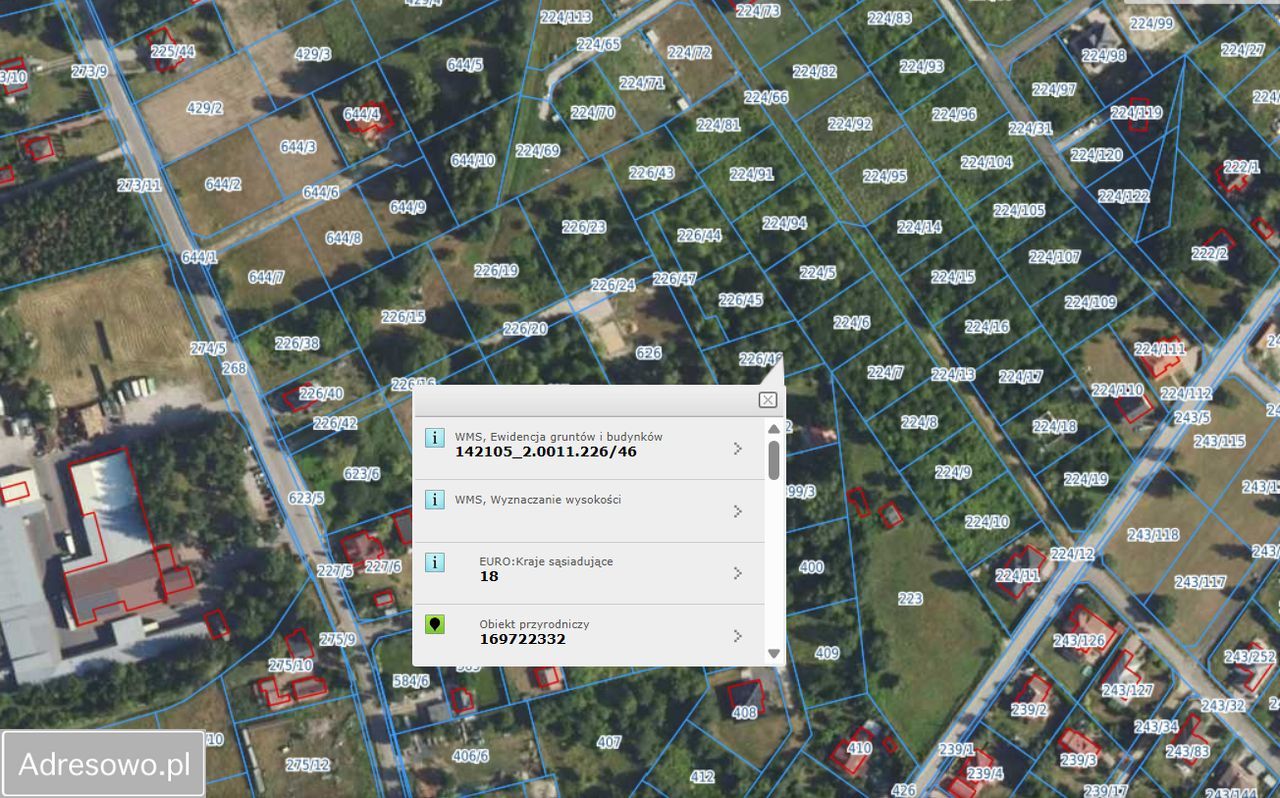Click parcel label 429/2 on the map
Viewport: 1280px width, 798px height.
205,107
